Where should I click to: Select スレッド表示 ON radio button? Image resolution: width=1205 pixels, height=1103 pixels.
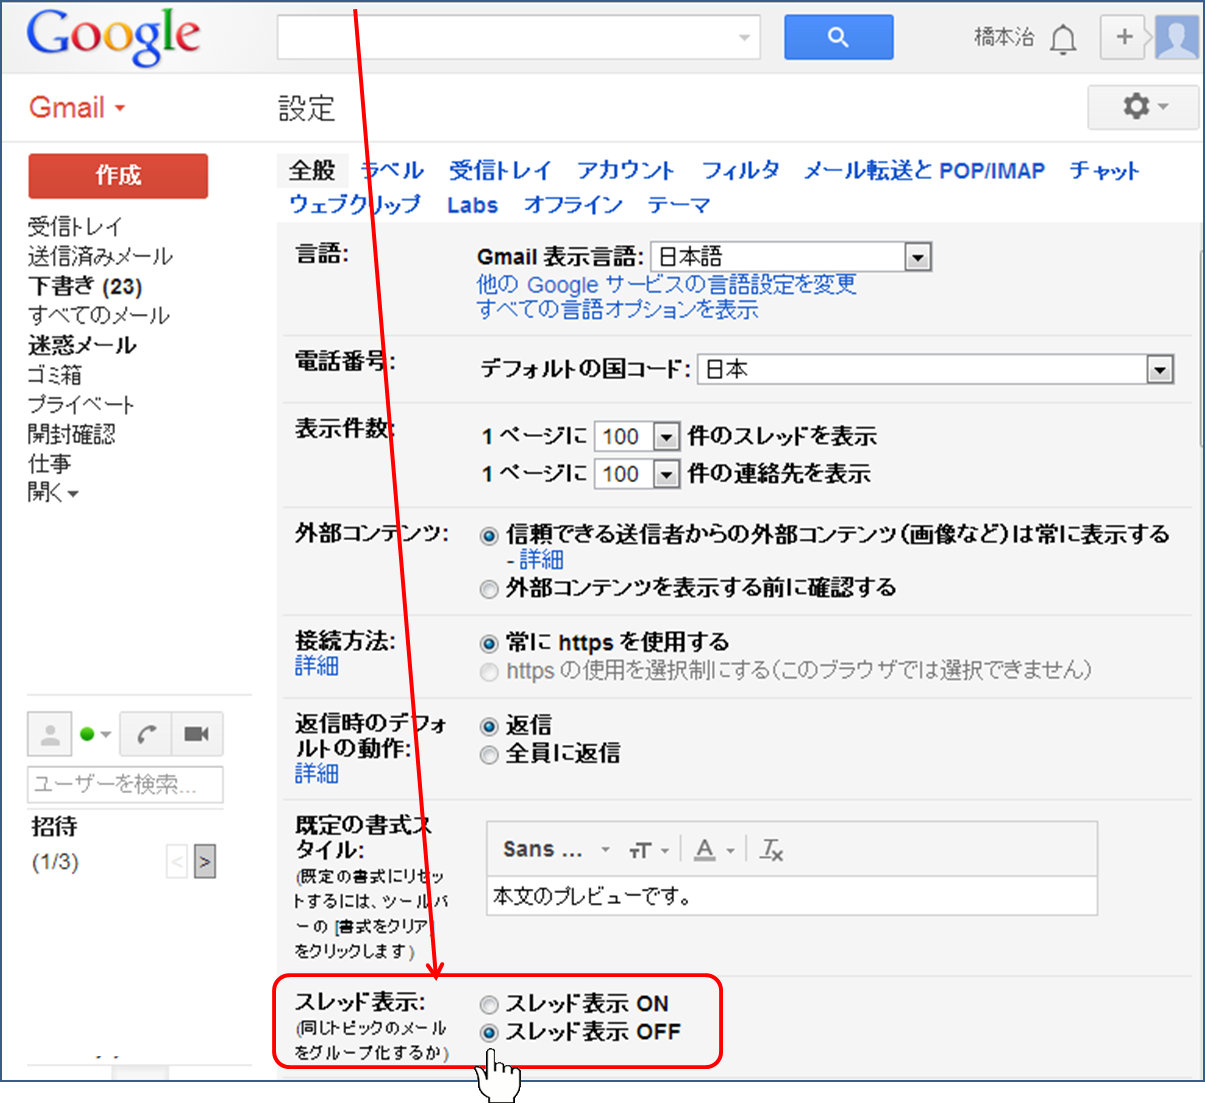(489, 1004)
